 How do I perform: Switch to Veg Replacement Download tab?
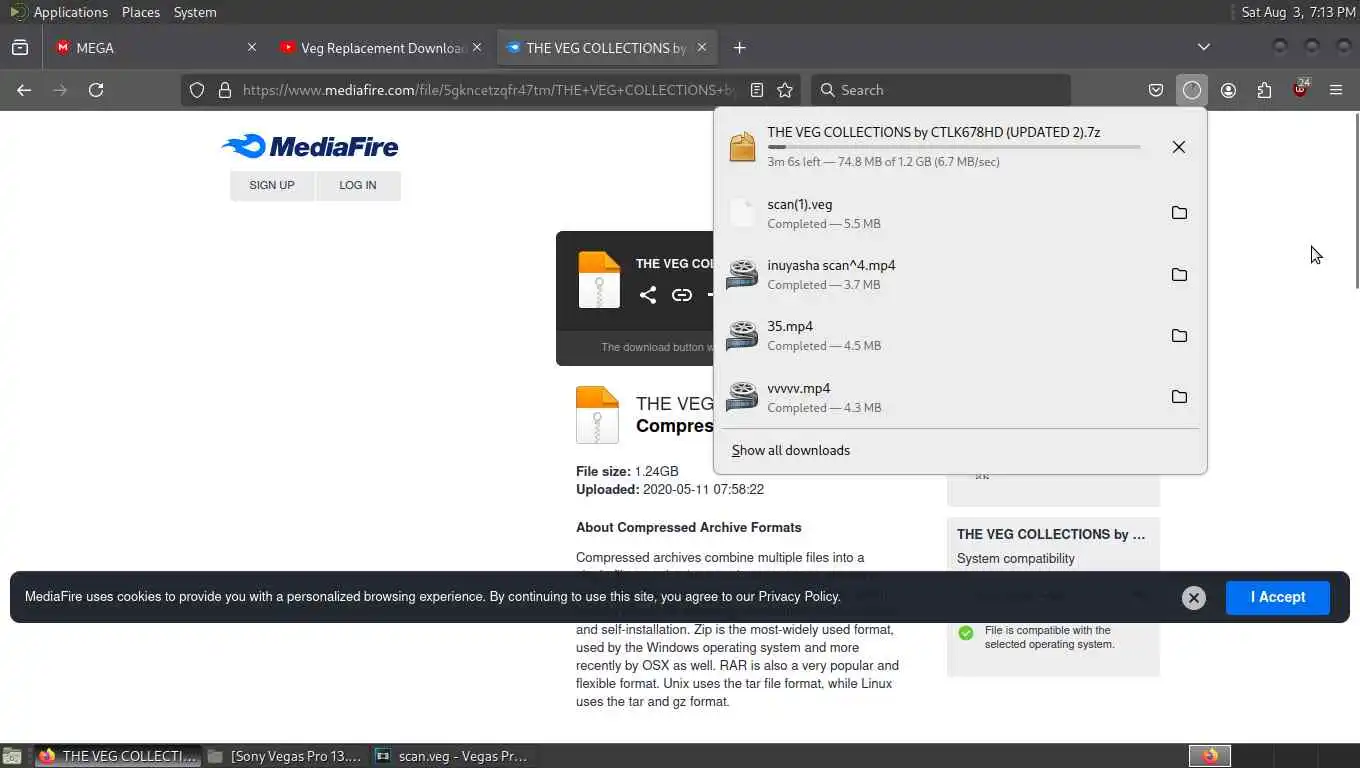click(381, 47)
